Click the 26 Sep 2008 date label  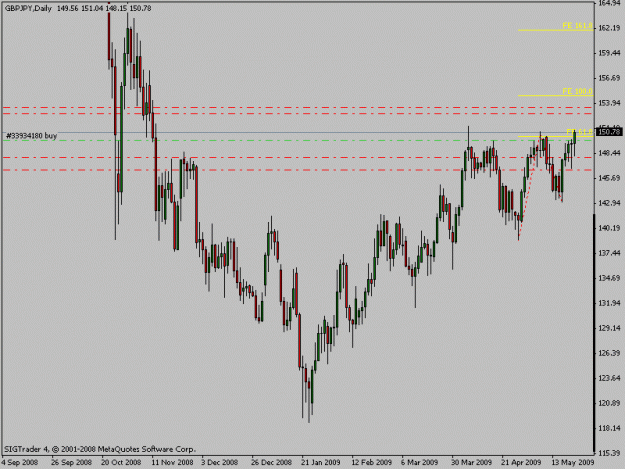tap(71, 463)
